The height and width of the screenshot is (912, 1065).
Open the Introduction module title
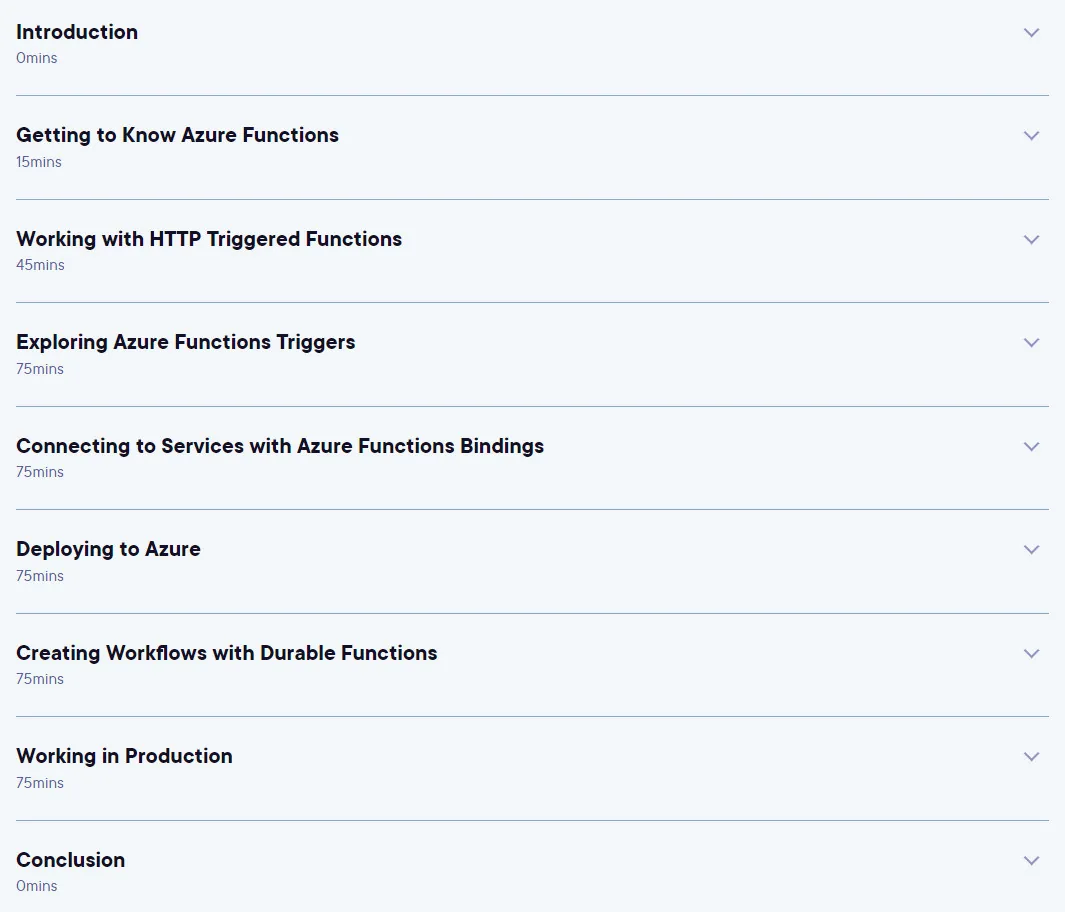click(x=77, y=32)
